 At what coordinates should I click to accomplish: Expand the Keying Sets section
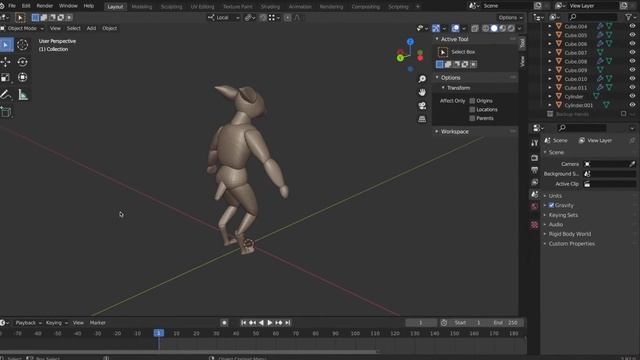click(563, 215)
